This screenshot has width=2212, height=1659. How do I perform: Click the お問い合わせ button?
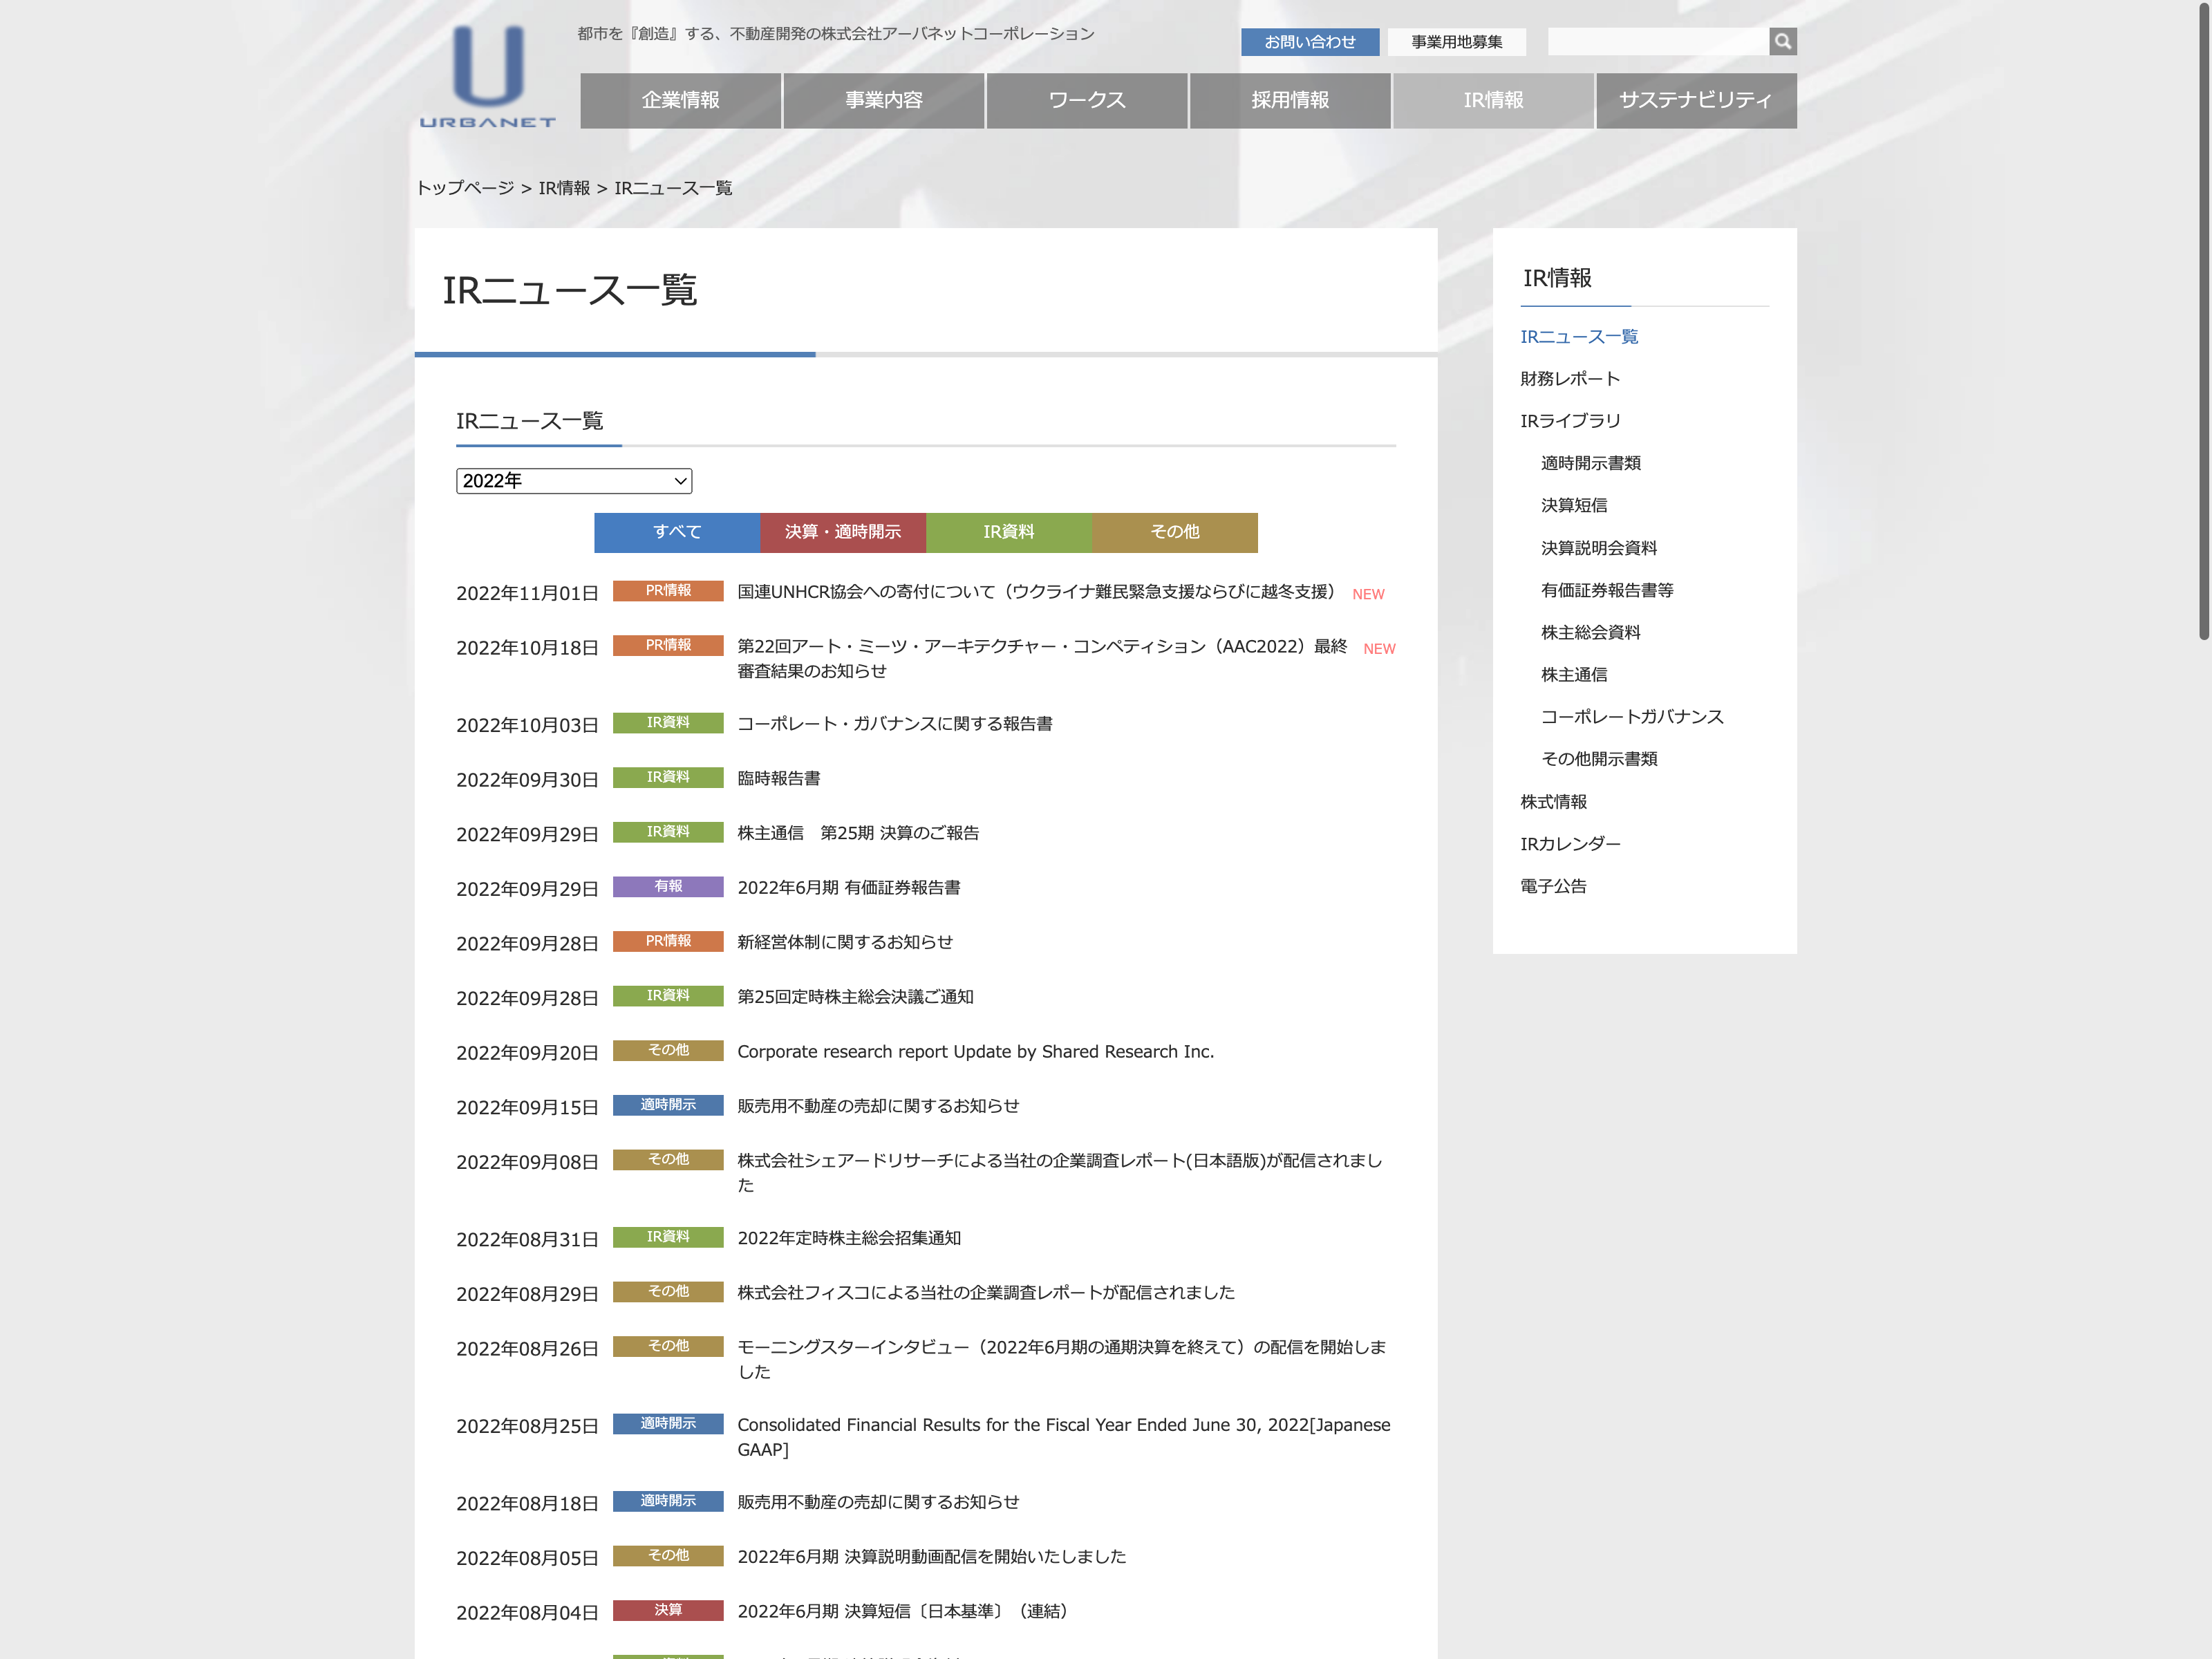[x=1309, y=42]
